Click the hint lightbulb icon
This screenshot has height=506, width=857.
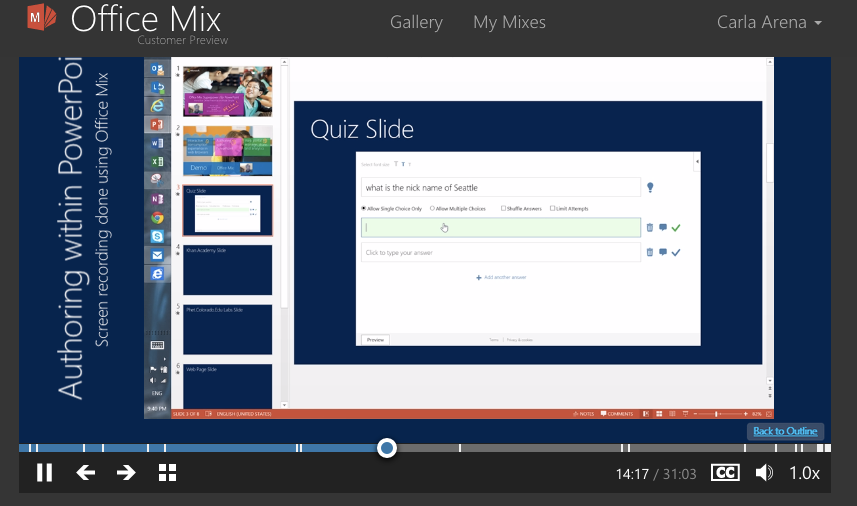(650, 187)
